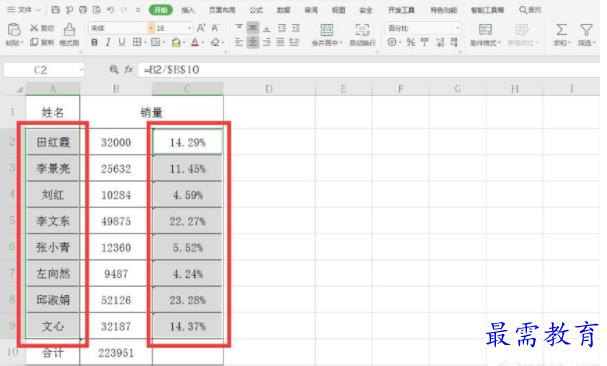Click the Copy (复制) icon

click(x=34, y=42)
